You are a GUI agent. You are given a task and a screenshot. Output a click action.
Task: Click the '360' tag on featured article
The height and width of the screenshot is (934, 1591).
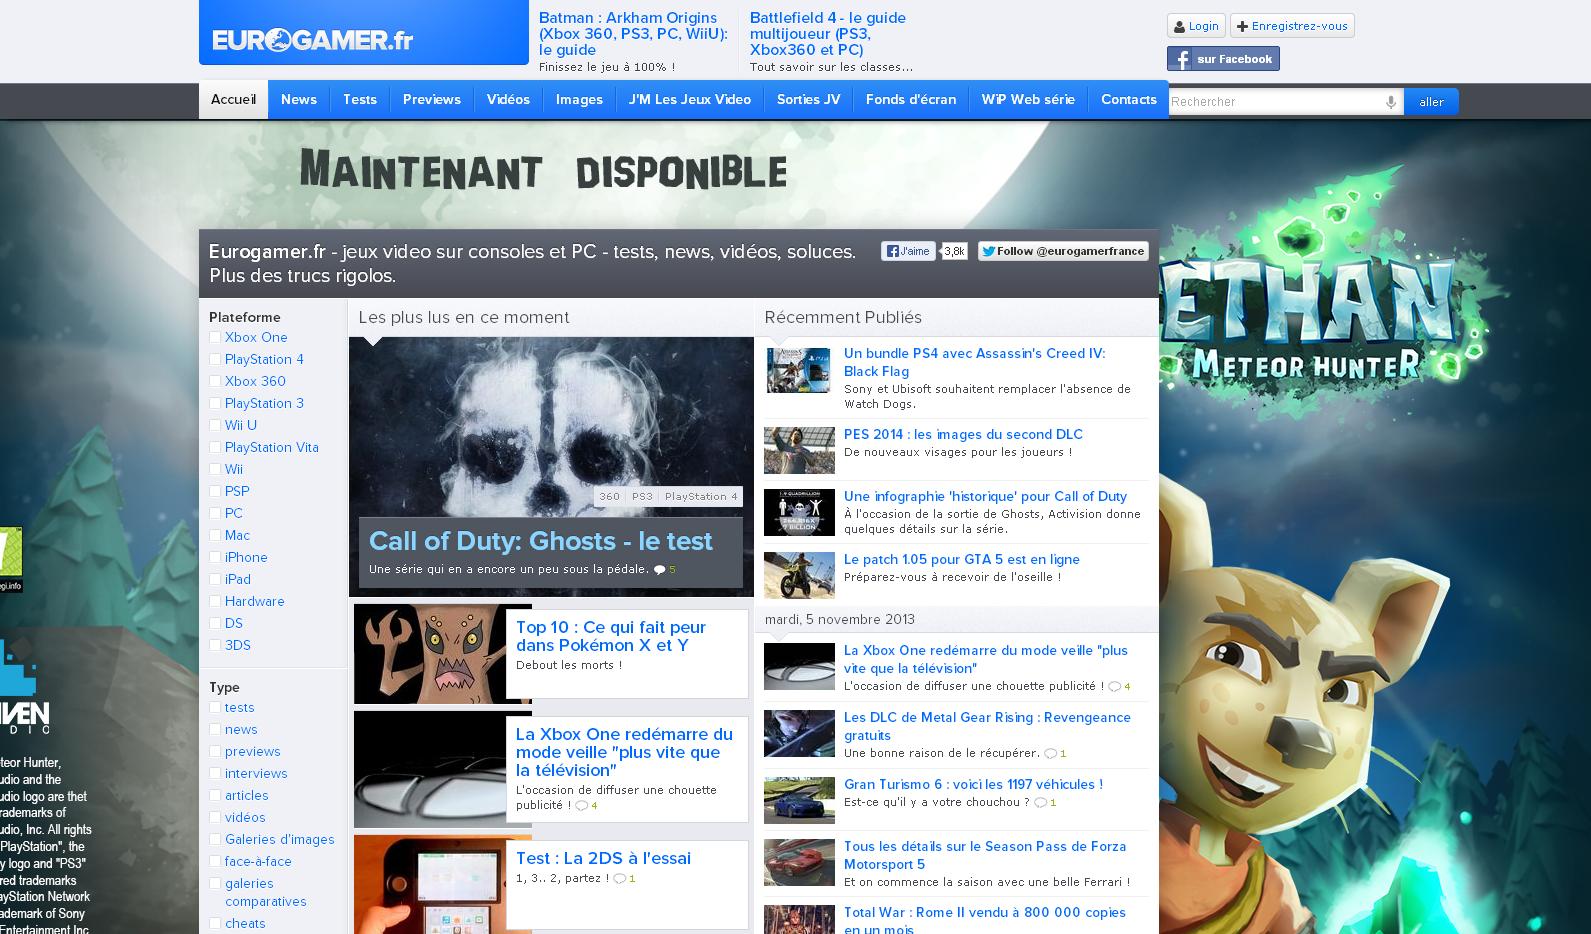click(x=609, y=497)
